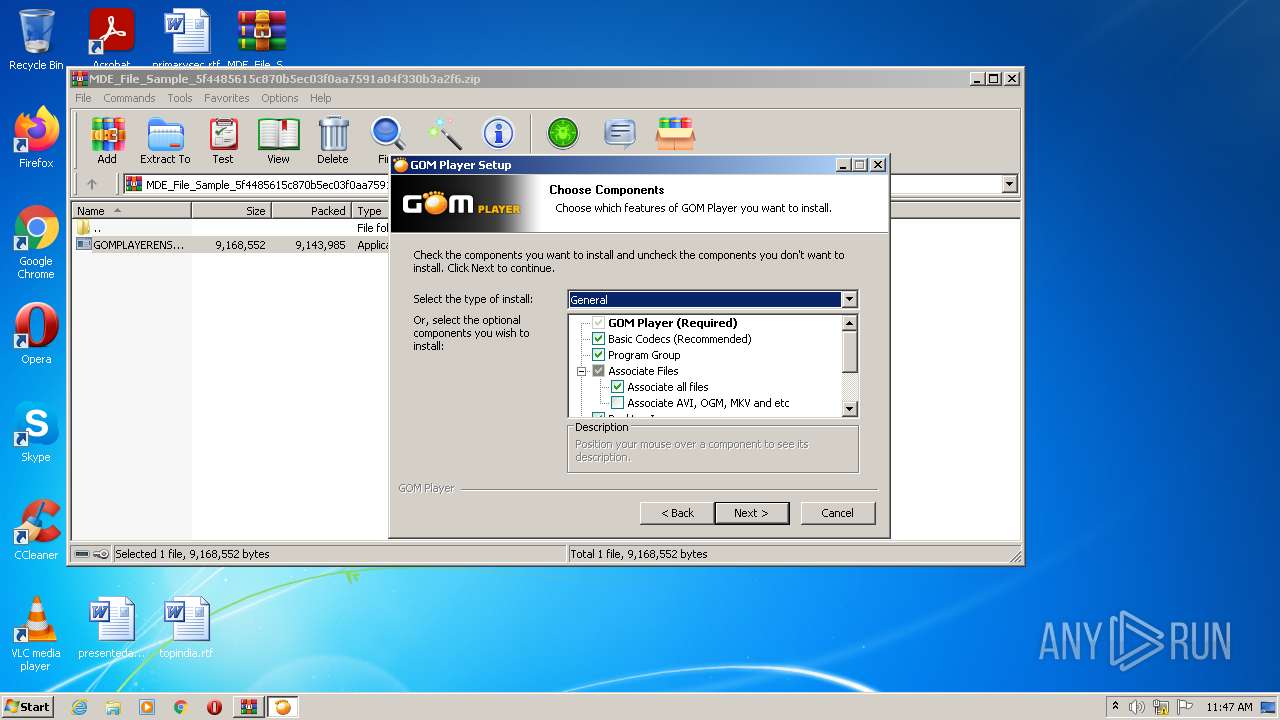Collapse the Associate Files tree node

pyautogui.click(x=581, y=371)
